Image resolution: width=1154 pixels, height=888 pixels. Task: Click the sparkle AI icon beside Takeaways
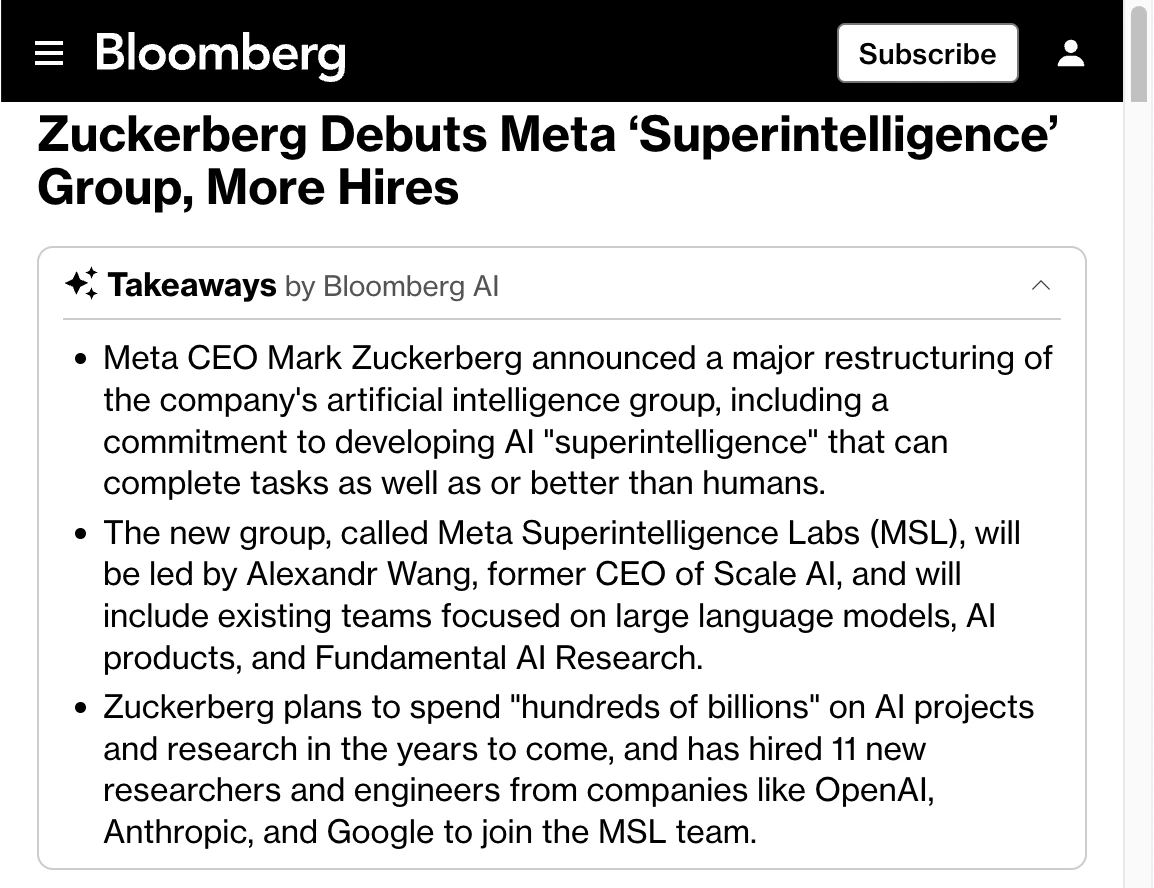point(81,285)
